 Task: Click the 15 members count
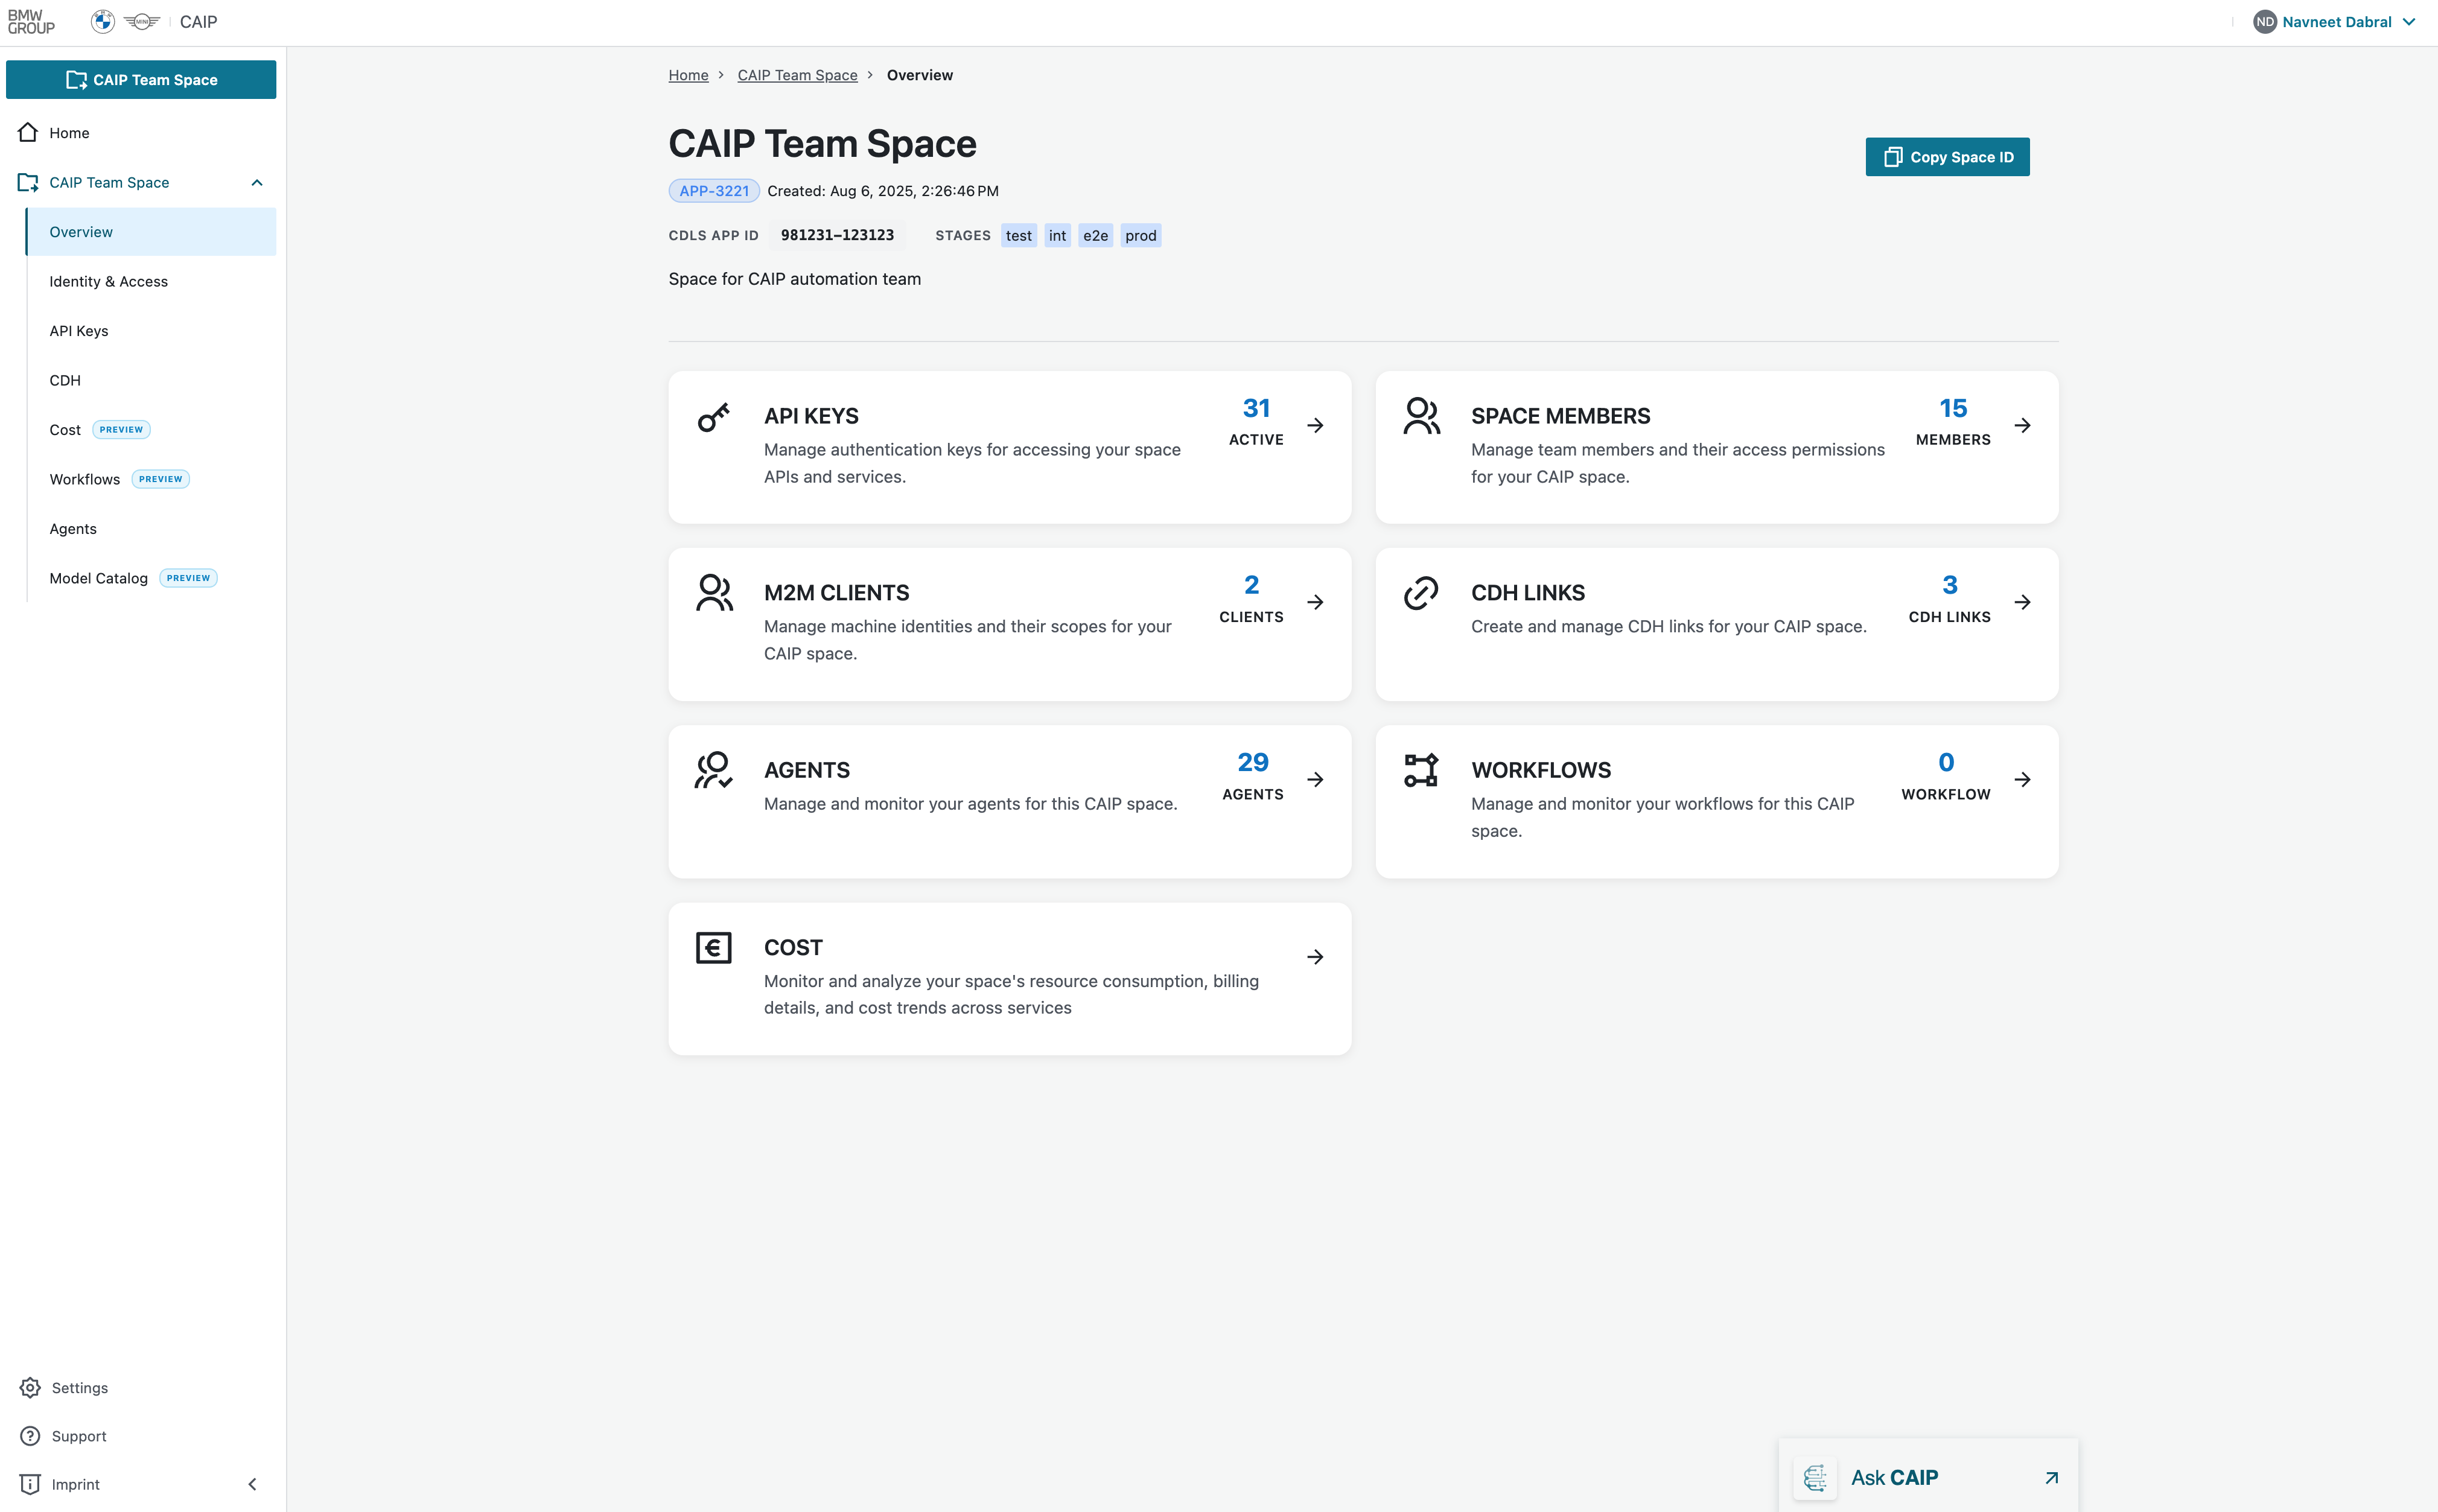click(1953, 408)
